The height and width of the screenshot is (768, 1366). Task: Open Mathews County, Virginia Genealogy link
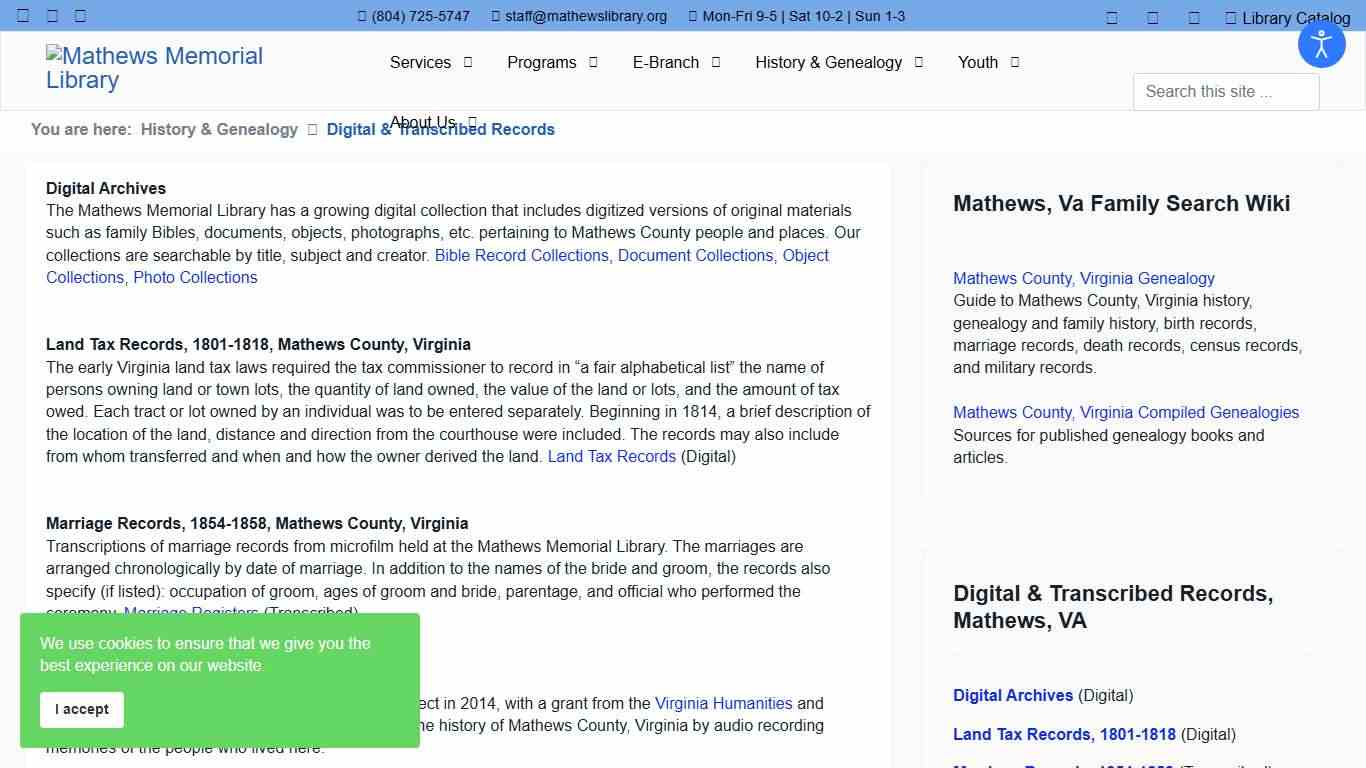[1083, 278]
